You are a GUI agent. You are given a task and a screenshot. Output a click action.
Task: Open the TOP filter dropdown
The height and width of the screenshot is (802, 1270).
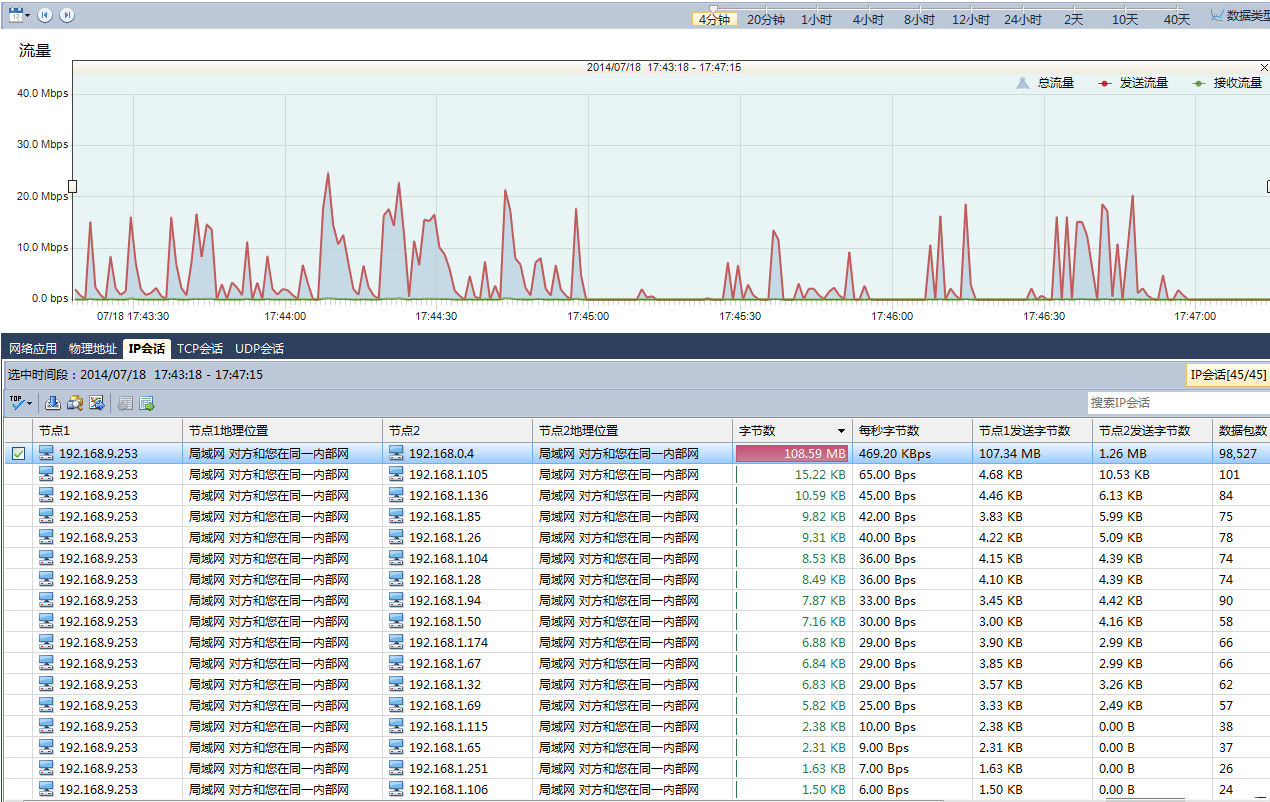click(20, 403)
